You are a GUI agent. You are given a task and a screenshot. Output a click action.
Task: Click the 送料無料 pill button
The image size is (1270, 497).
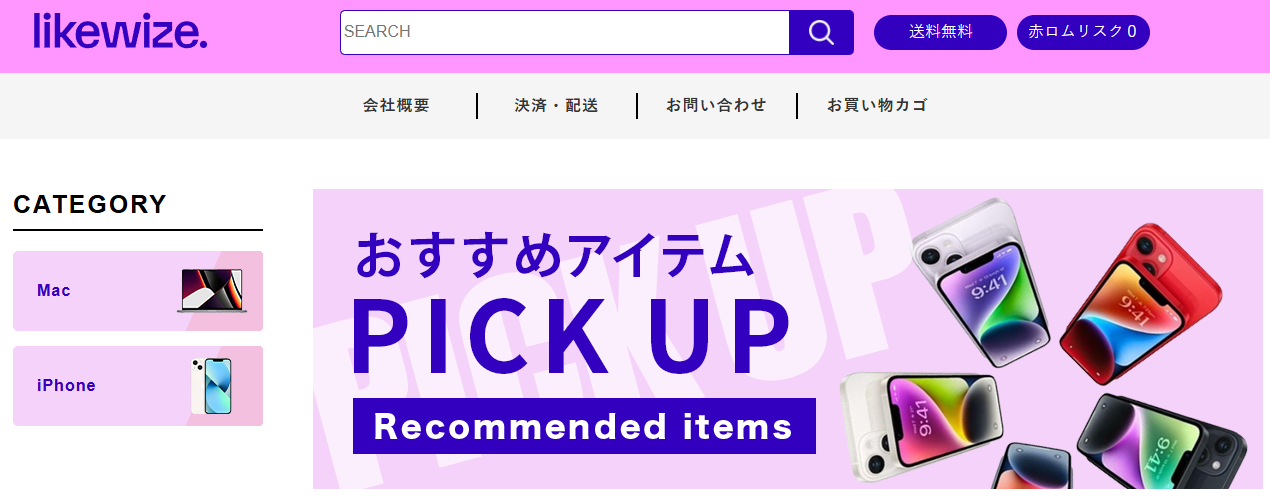940,32
